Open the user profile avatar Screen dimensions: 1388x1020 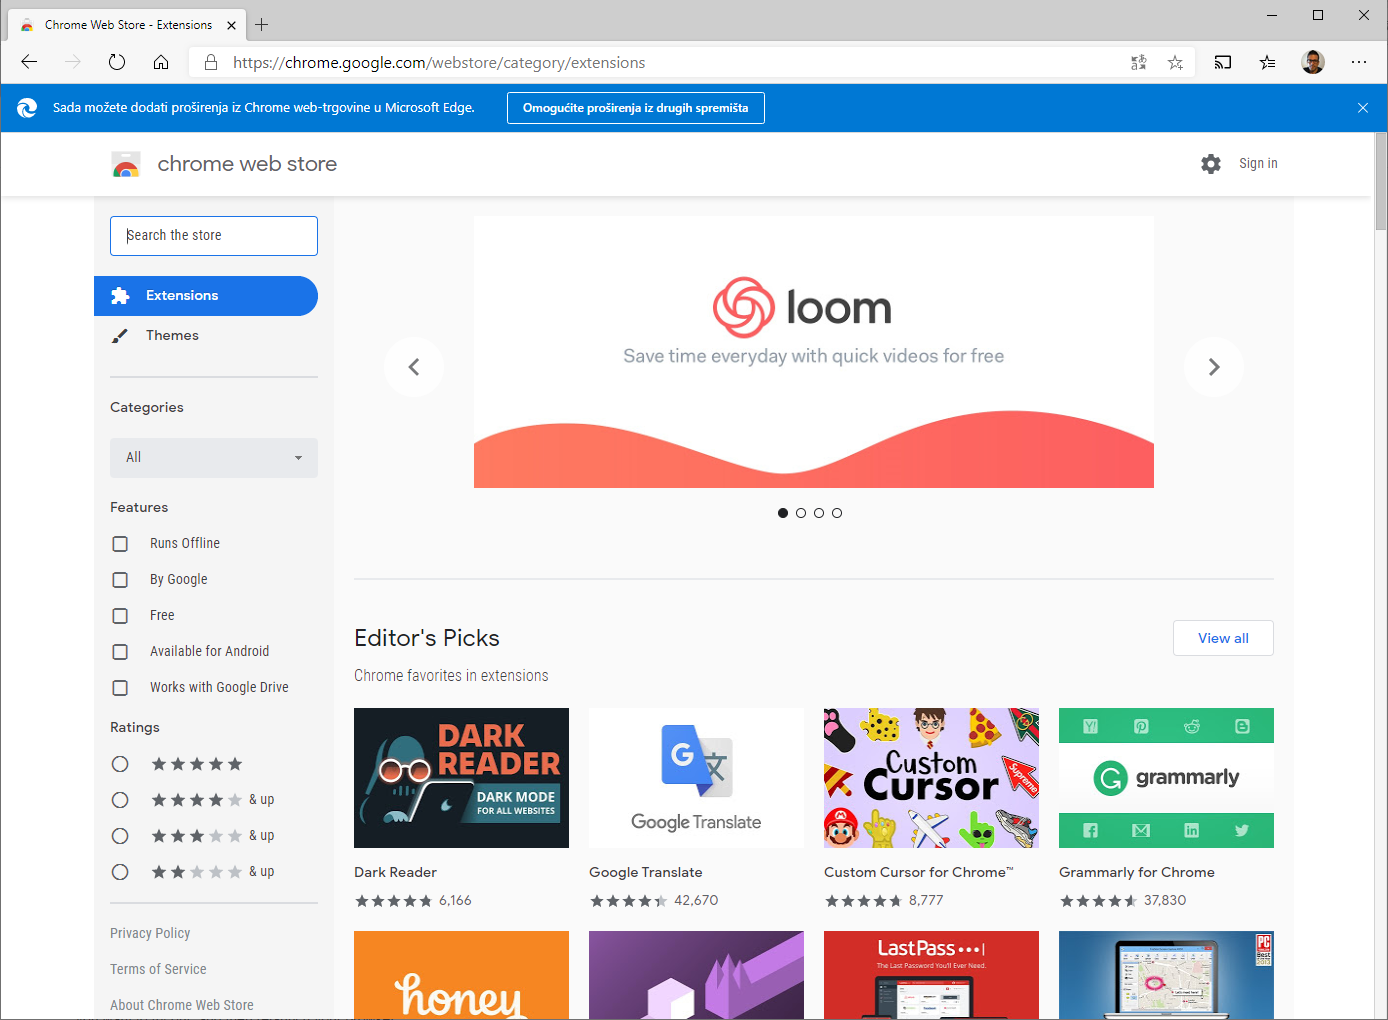(x=1313, y=62)
